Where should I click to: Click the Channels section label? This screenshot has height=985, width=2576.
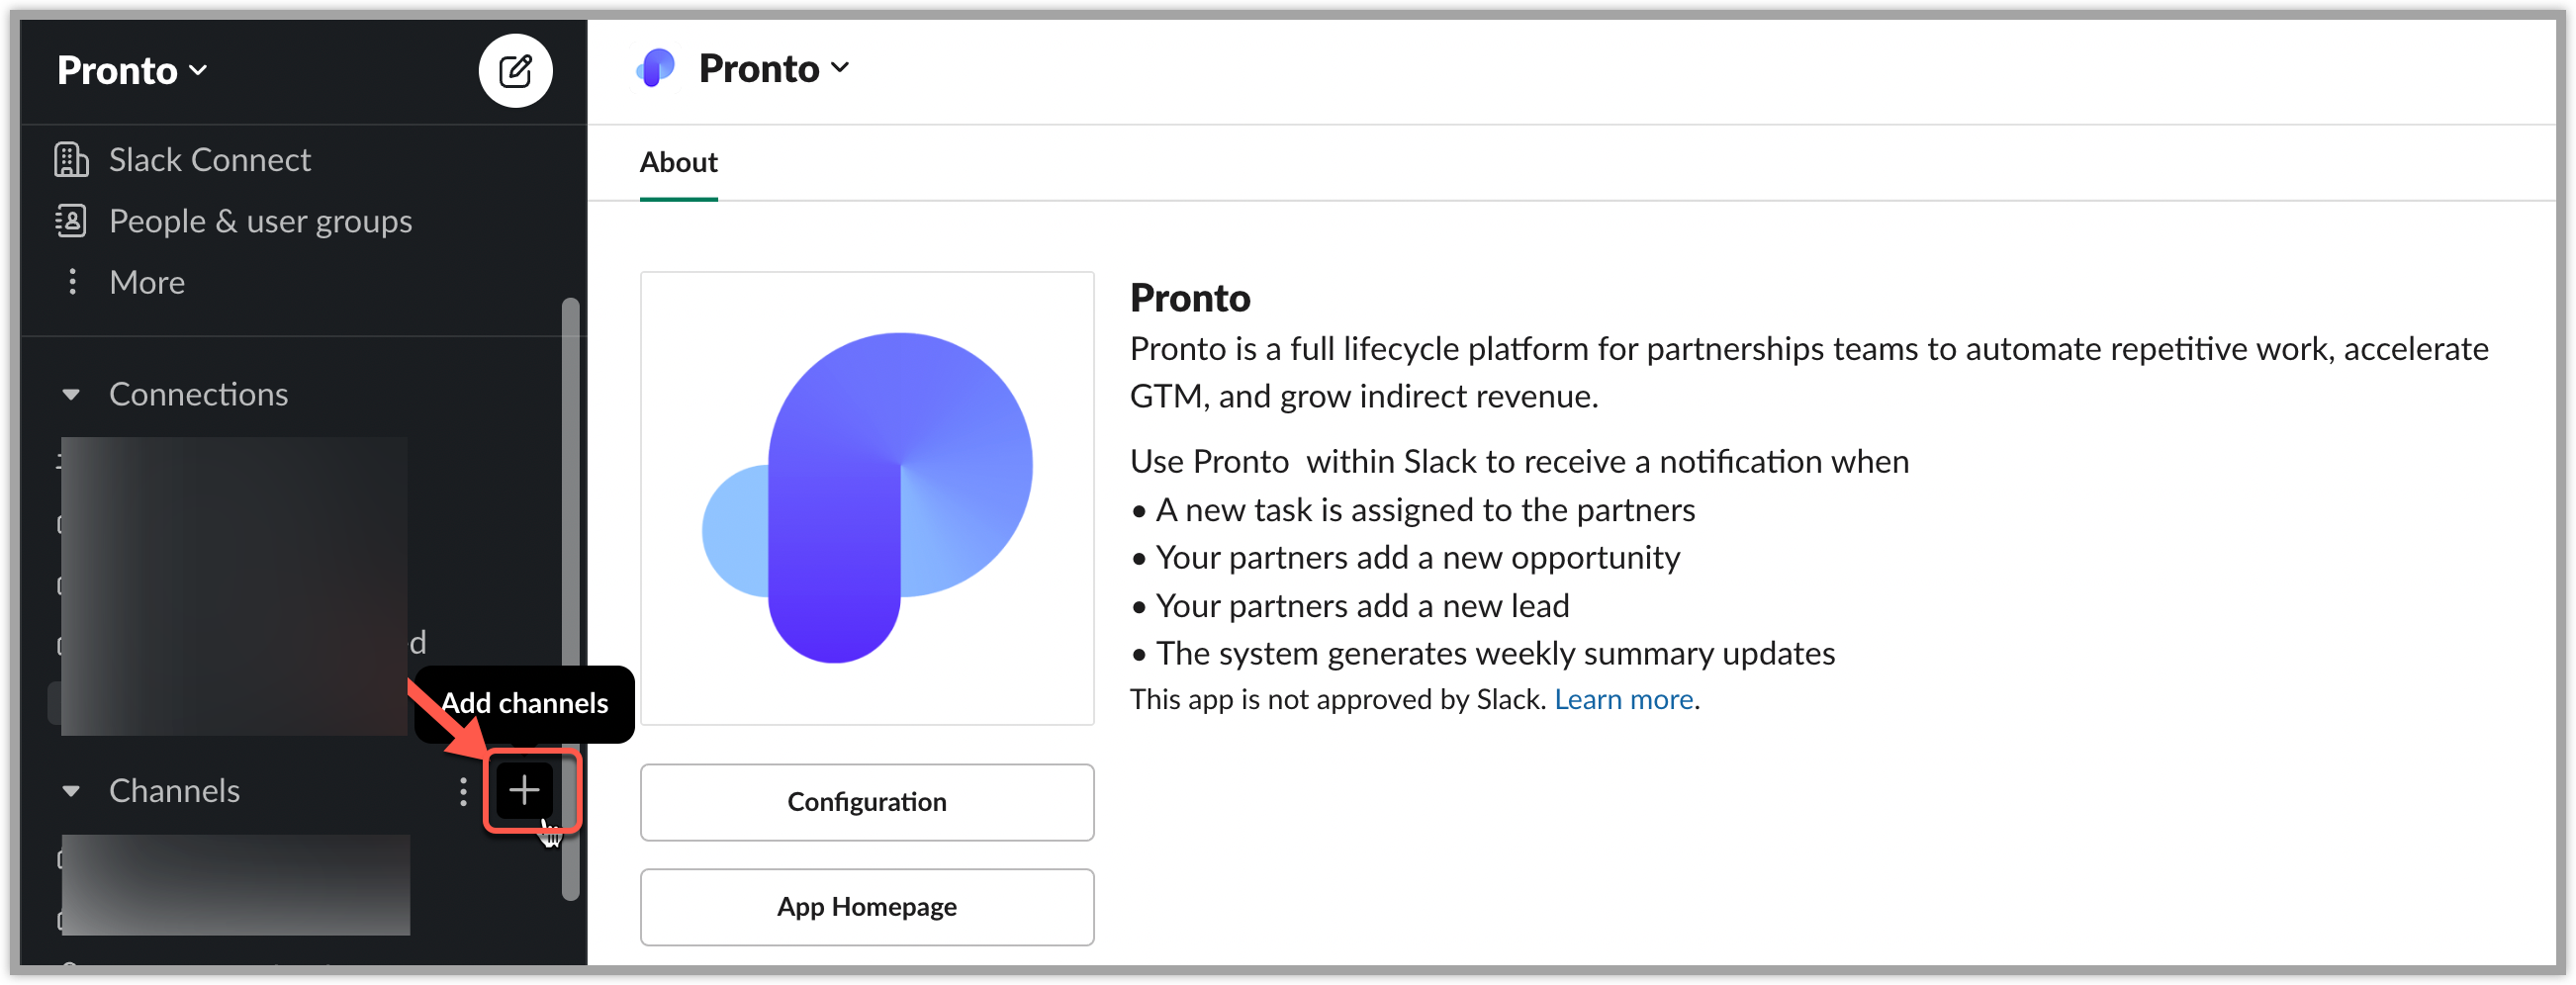click(174, 792)
